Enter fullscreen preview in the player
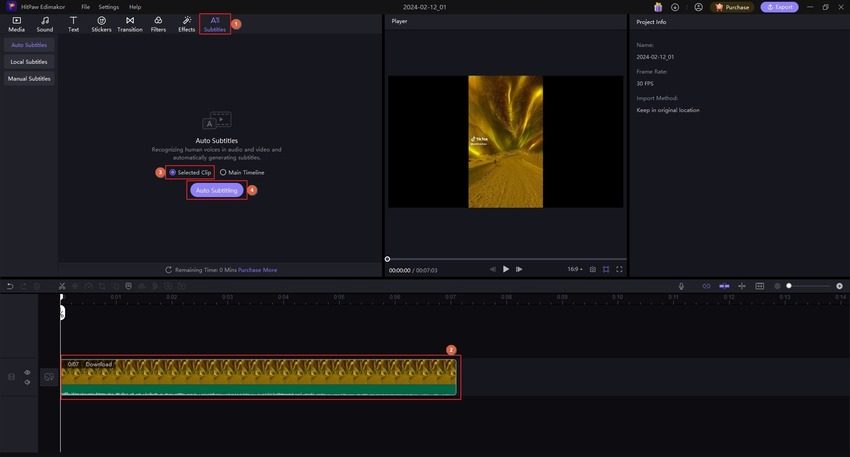The height and width of the screenshot is (457, 850). coord(619,269)
